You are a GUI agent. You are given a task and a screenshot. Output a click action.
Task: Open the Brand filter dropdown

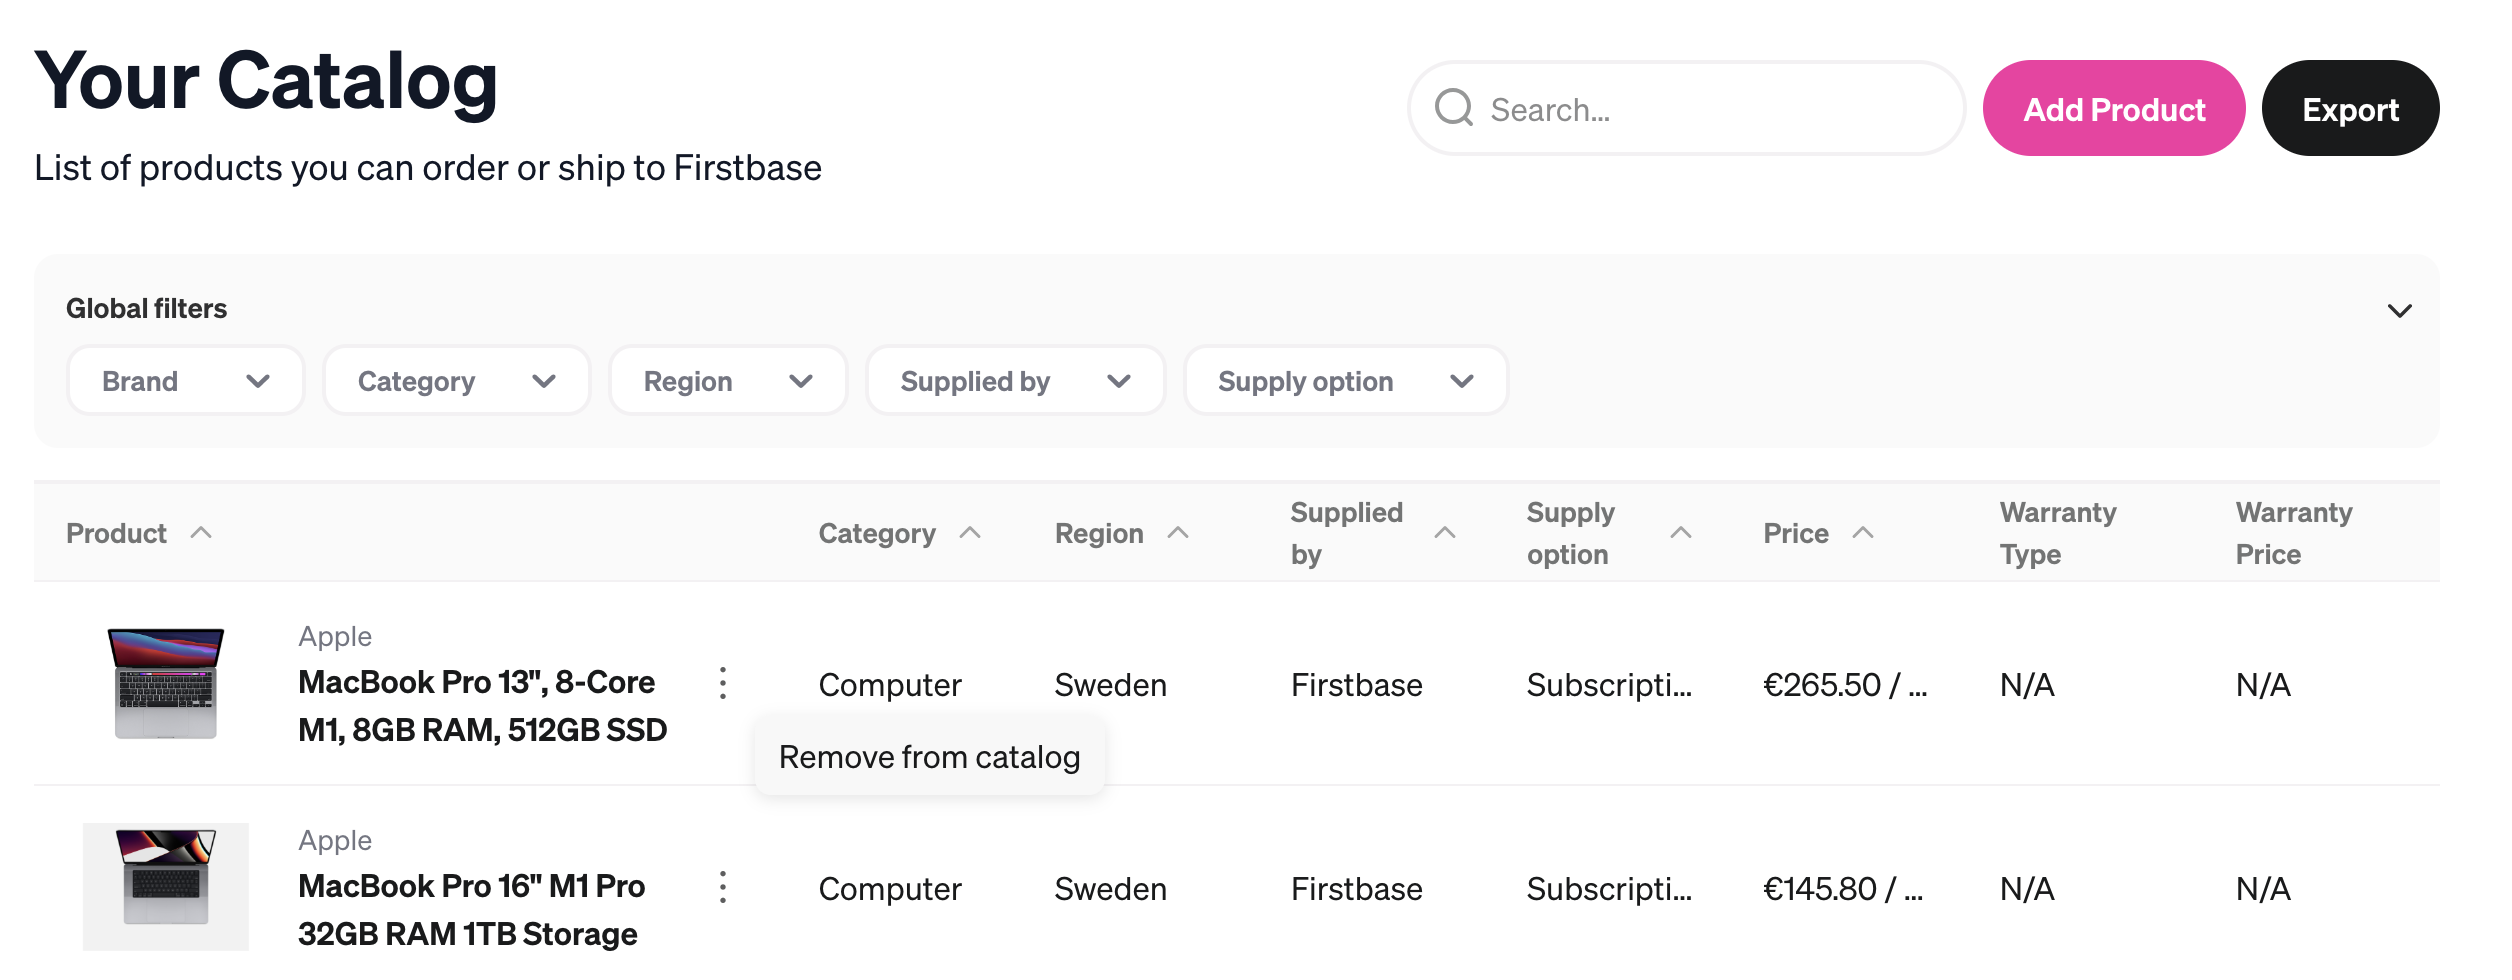[x=185, y=381]
